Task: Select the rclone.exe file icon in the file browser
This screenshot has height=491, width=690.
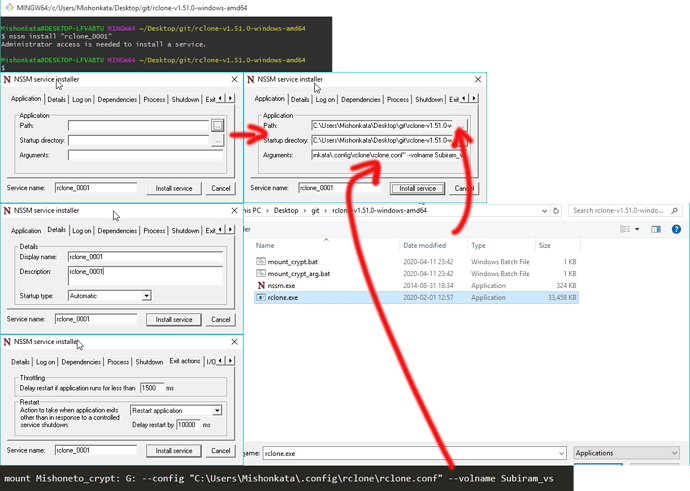Action: [x=261, y=297]
